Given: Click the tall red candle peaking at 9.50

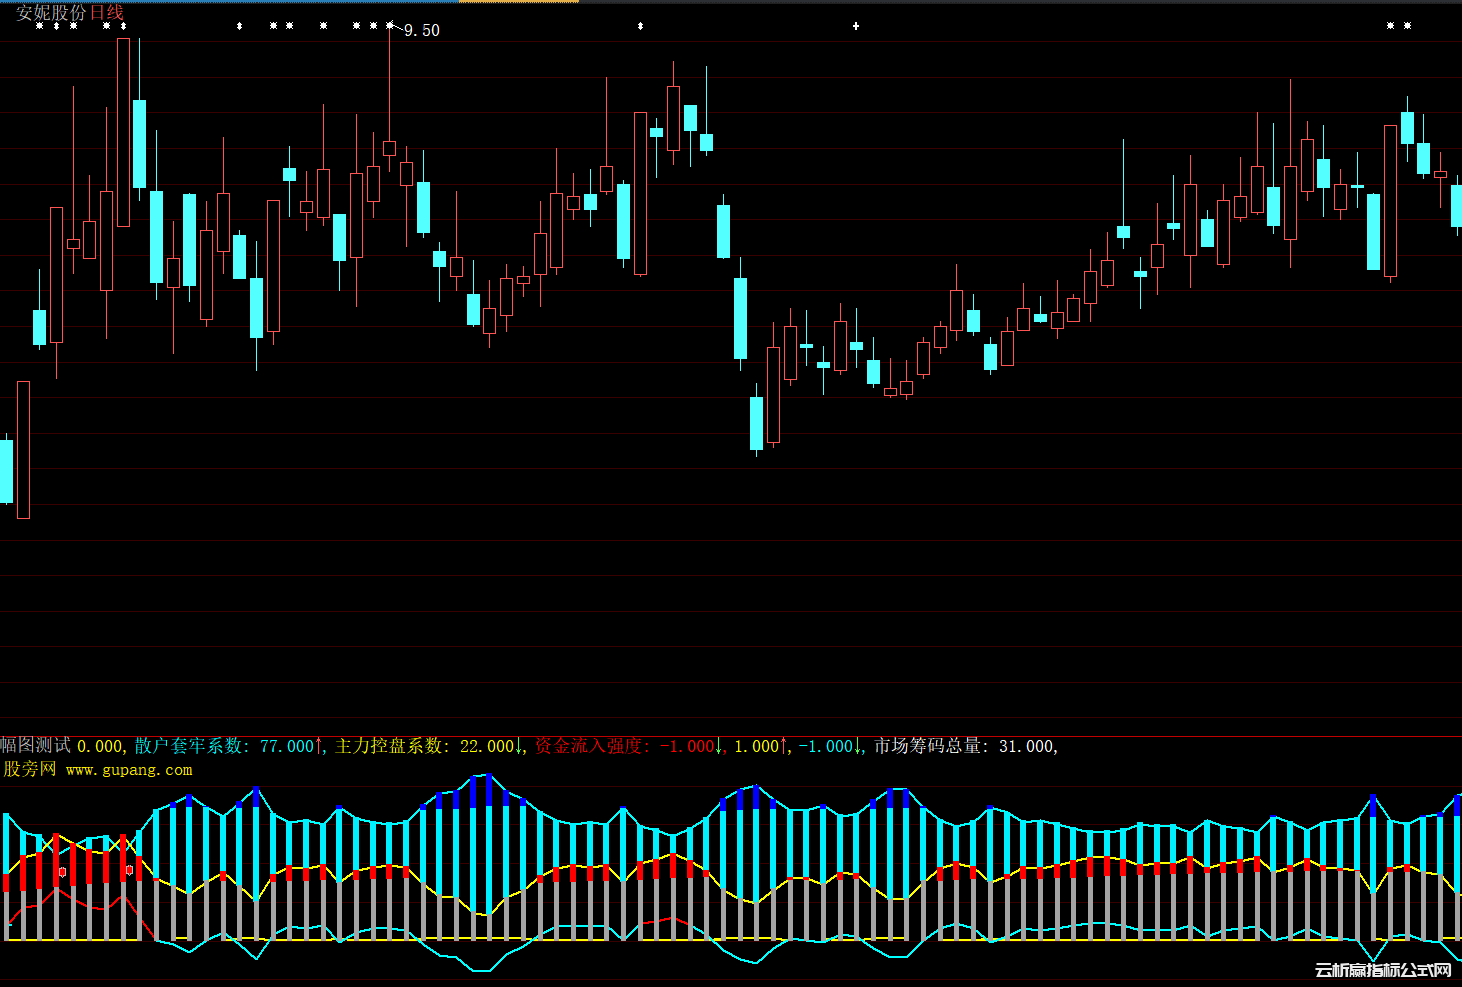Looking at the screenshot, I should (x=389, y=148).
